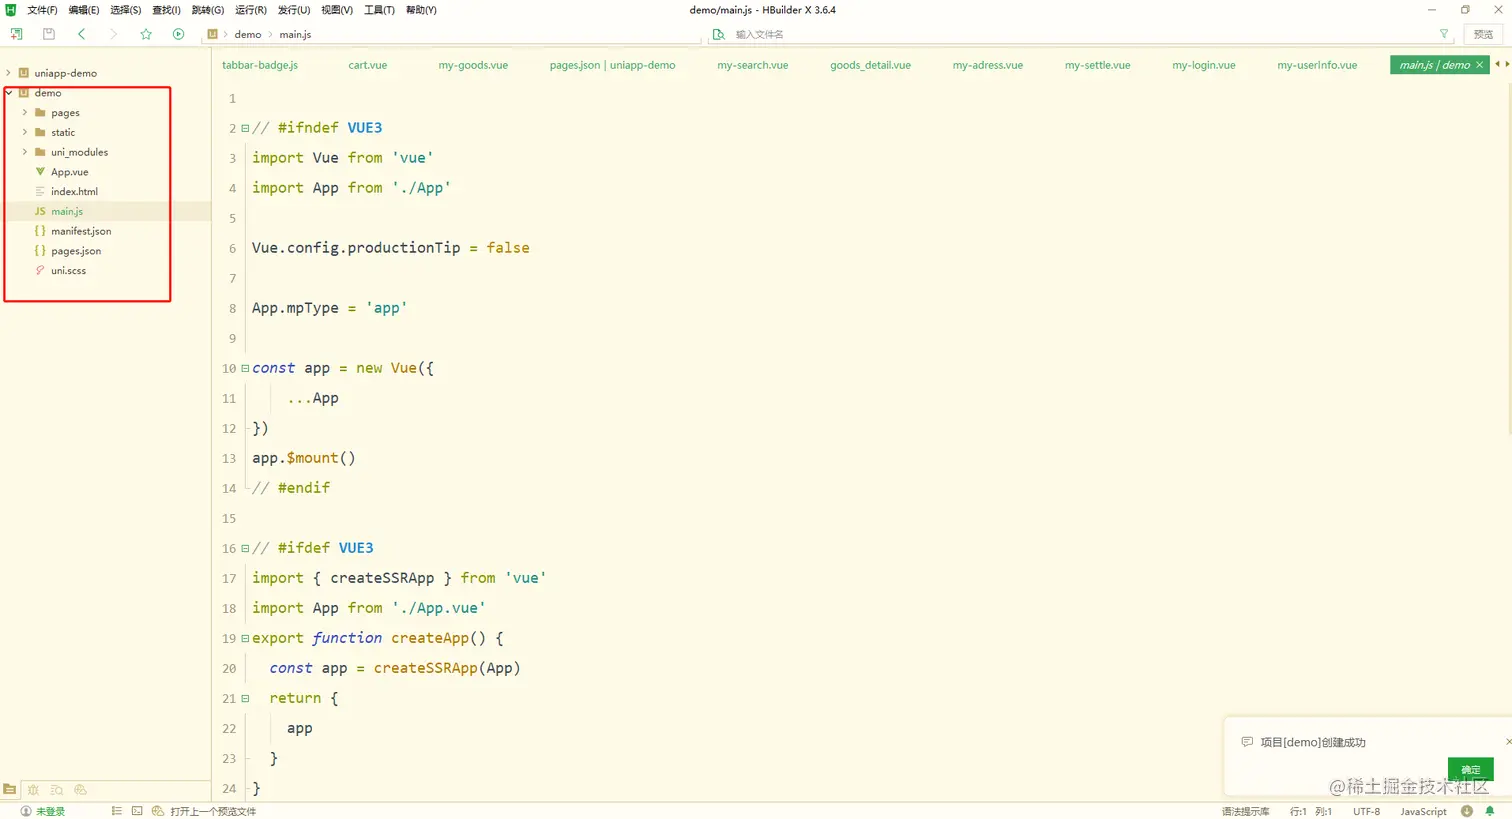This screenshot has height=819, width=1512.
Task: Click the red icon beside uni.scss
Action: pos(40,270)
